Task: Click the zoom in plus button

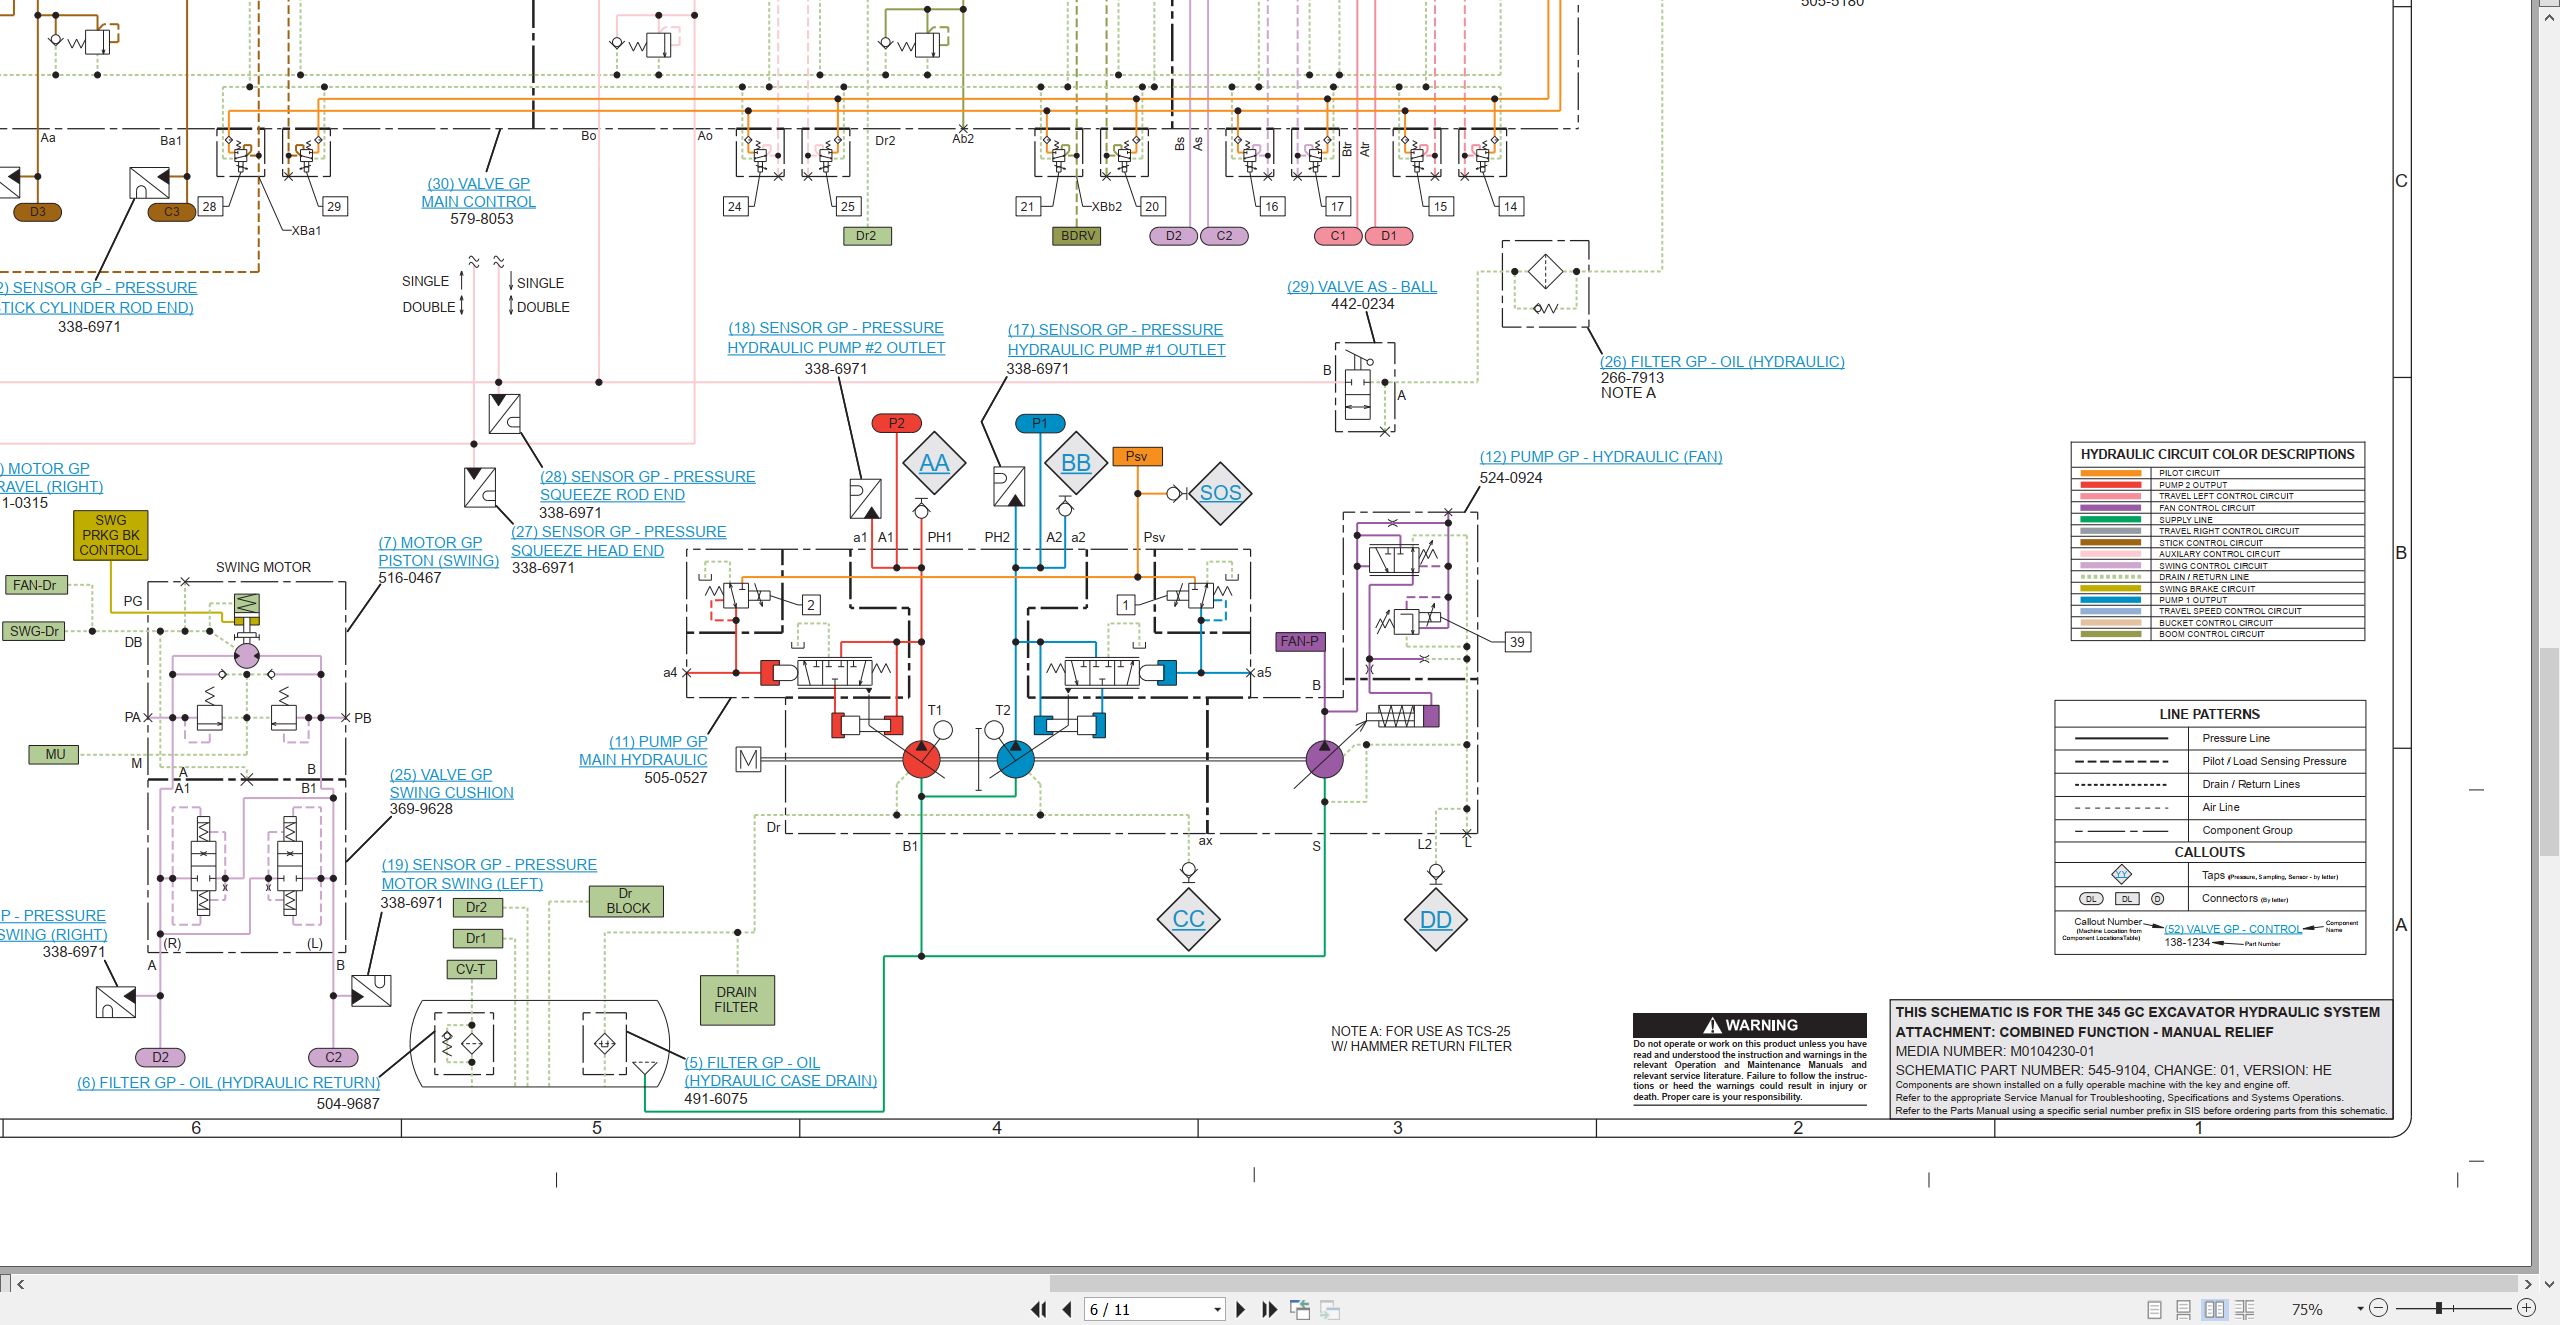Action: (2526, 1308)
